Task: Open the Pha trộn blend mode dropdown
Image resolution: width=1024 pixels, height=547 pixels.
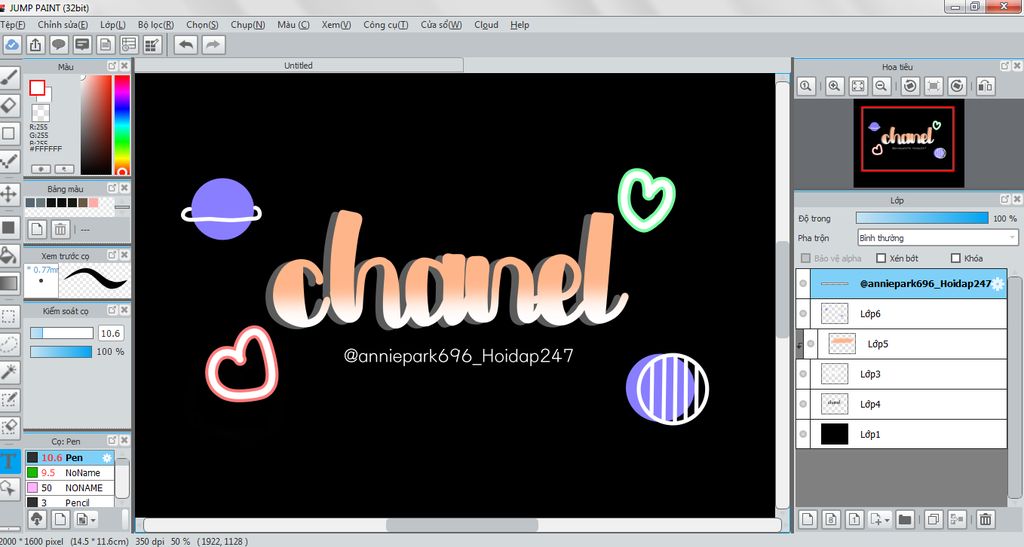Action: click(x=938, y=238)
